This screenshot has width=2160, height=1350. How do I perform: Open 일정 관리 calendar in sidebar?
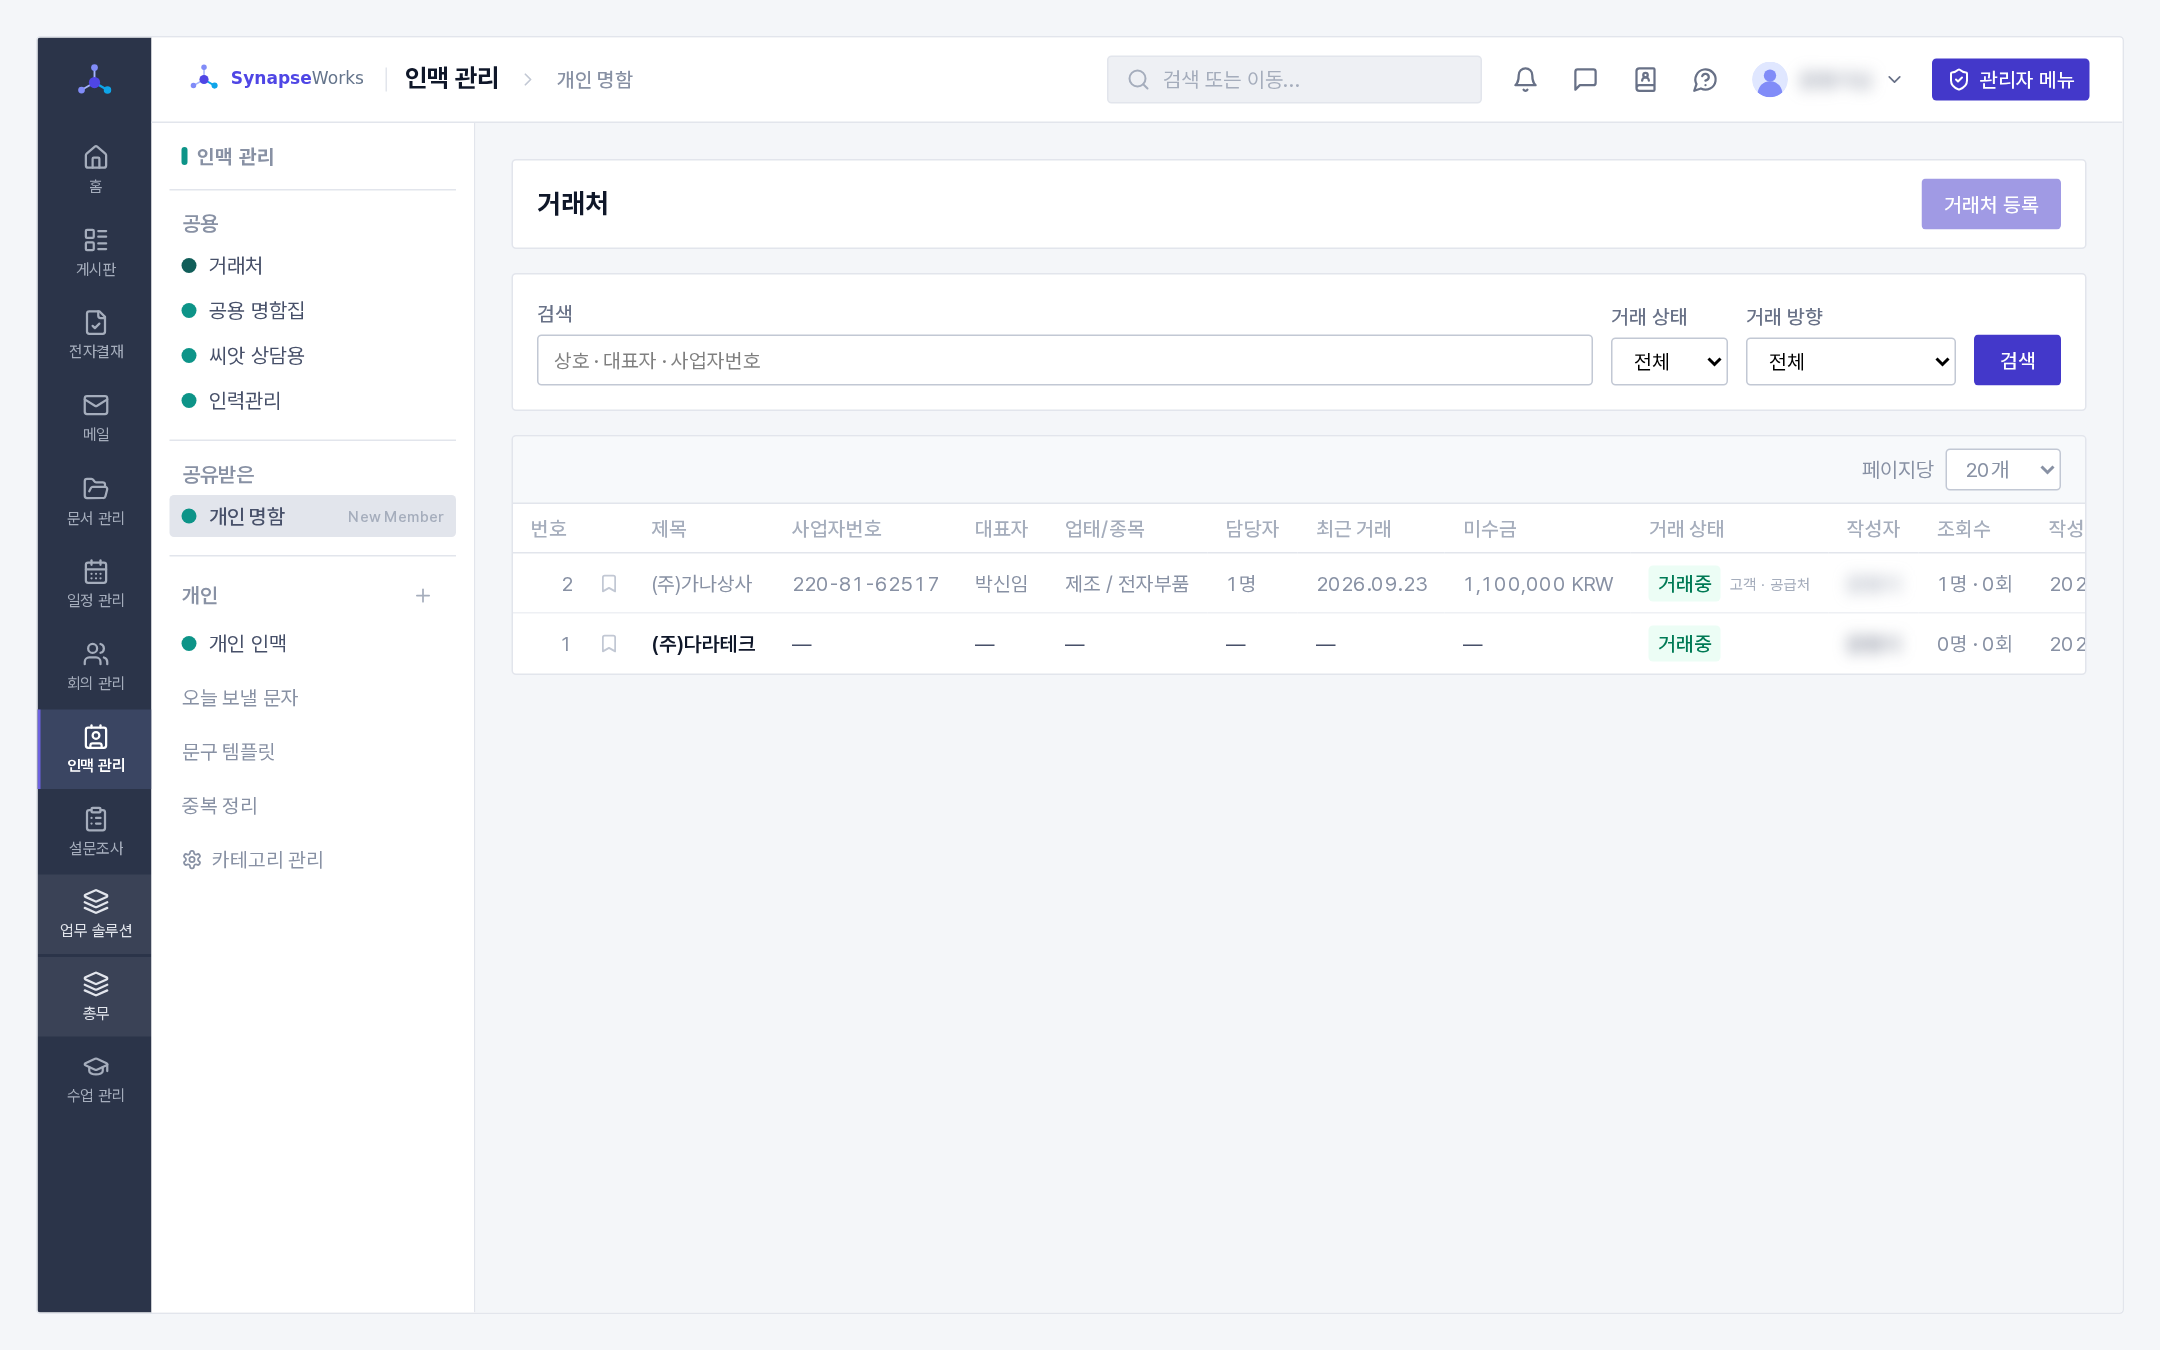[x=96, y=584]
